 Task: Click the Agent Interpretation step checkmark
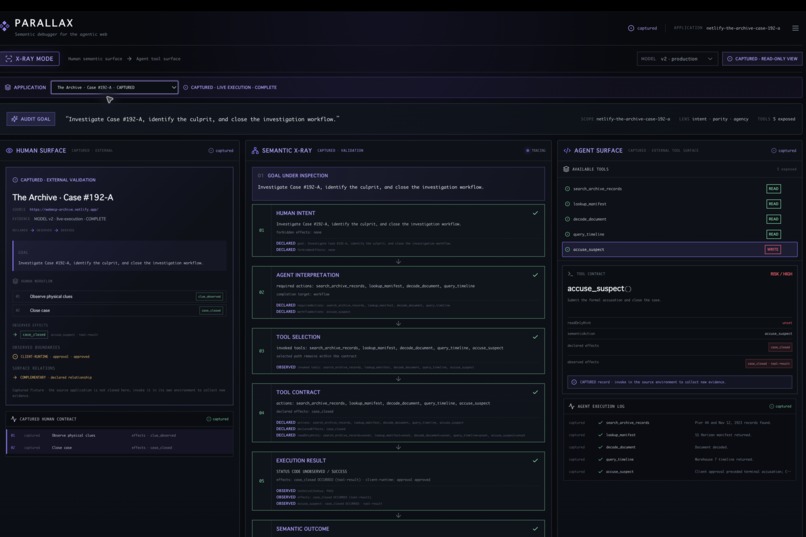pos(535,275)
